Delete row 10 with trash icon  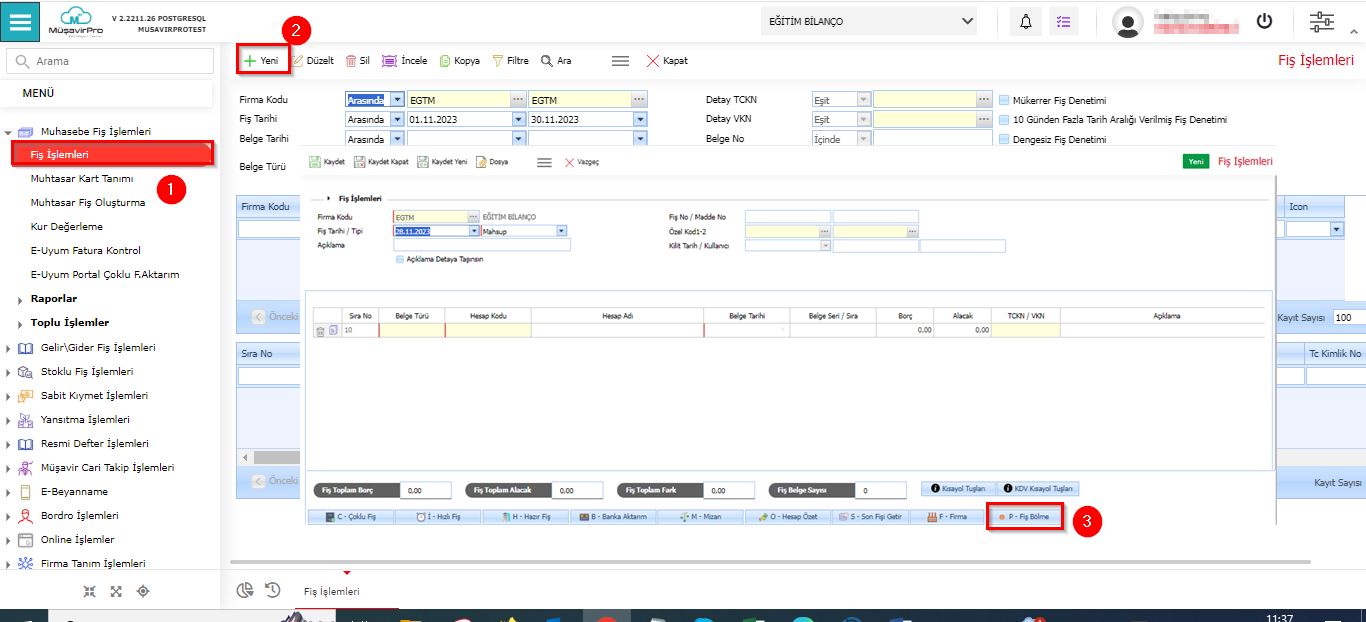(320, 330)
